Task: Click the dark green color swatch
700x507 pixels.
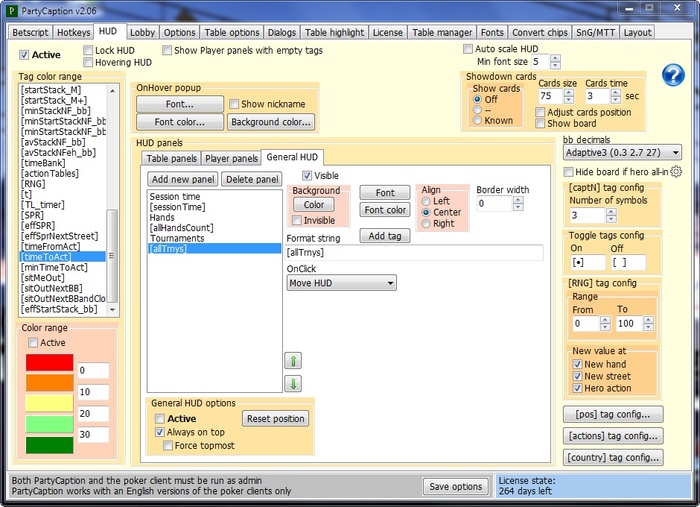Action: pyautogui.click(x=50, y=445)
